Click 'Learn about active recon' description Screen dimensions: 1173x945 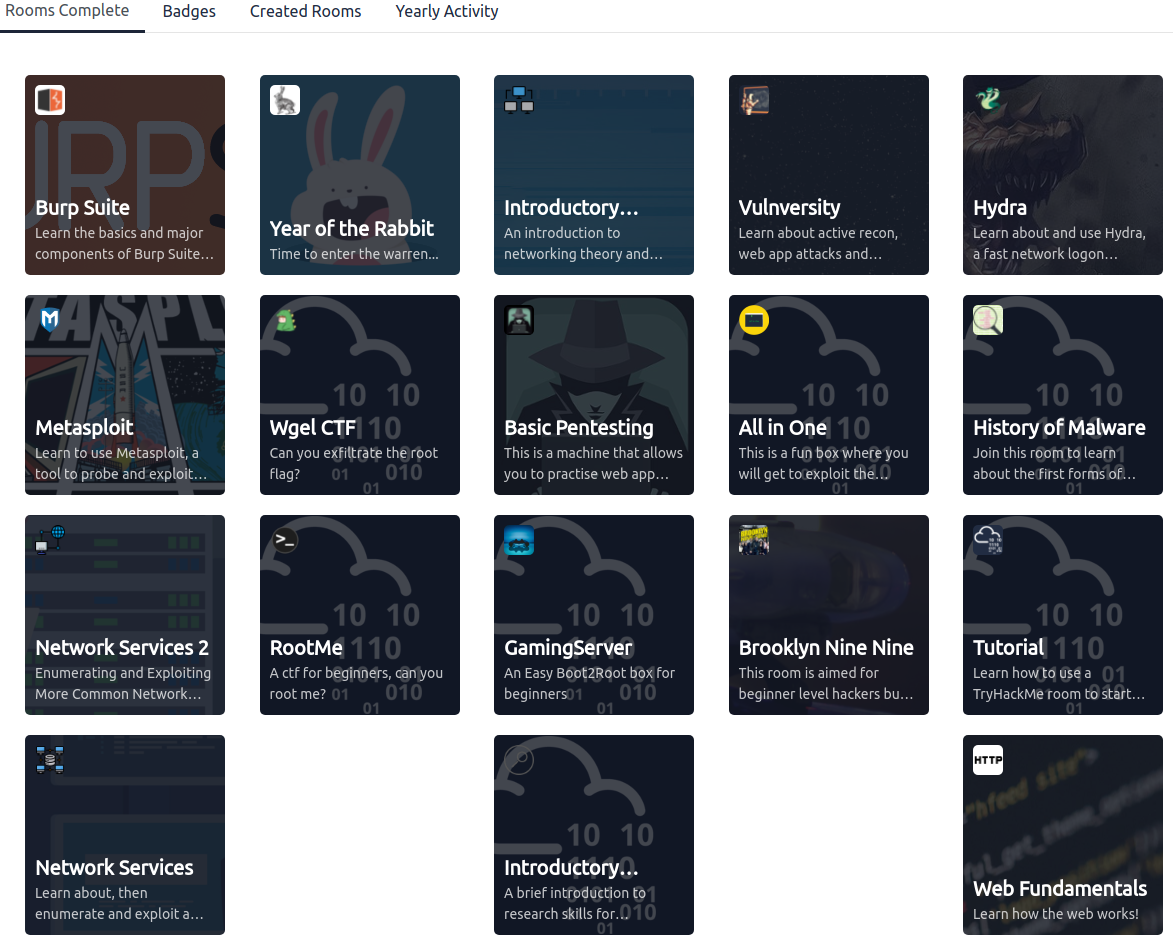click(x=818, y=243)
